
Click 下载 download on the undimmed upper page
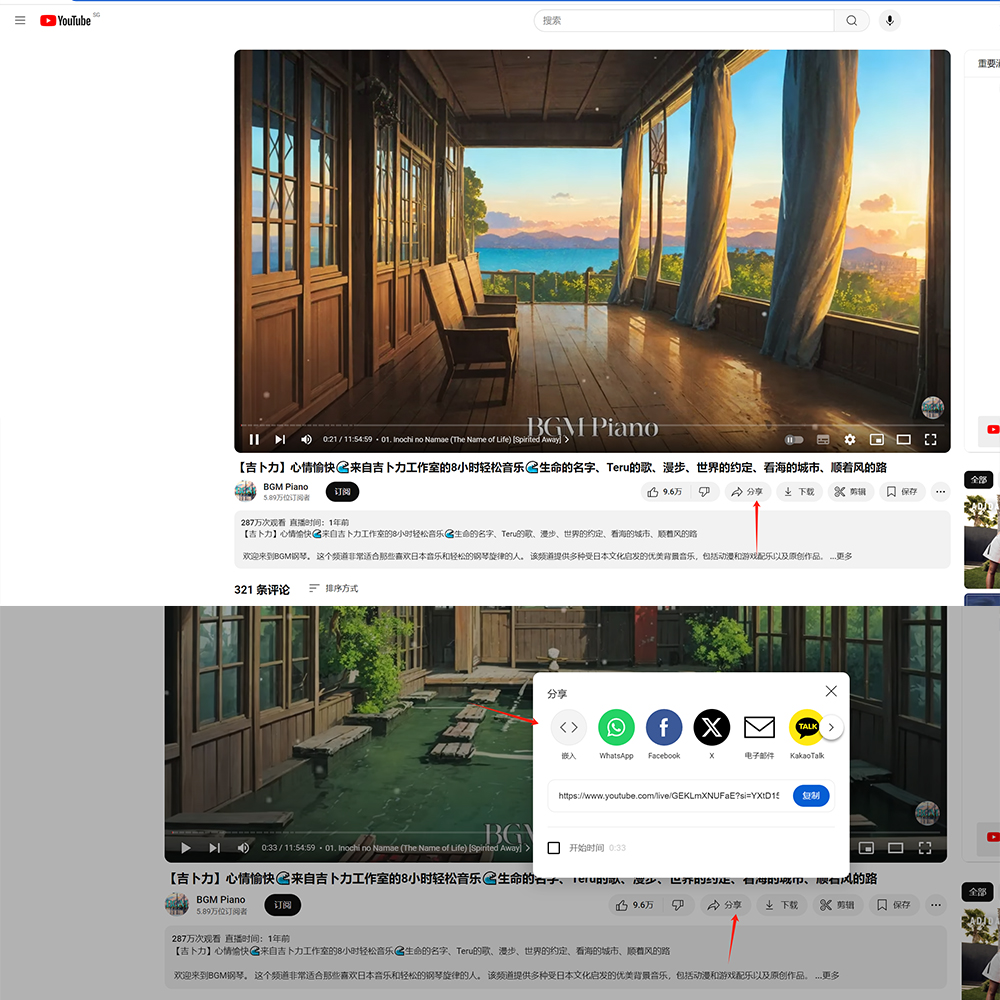(799, 492)
